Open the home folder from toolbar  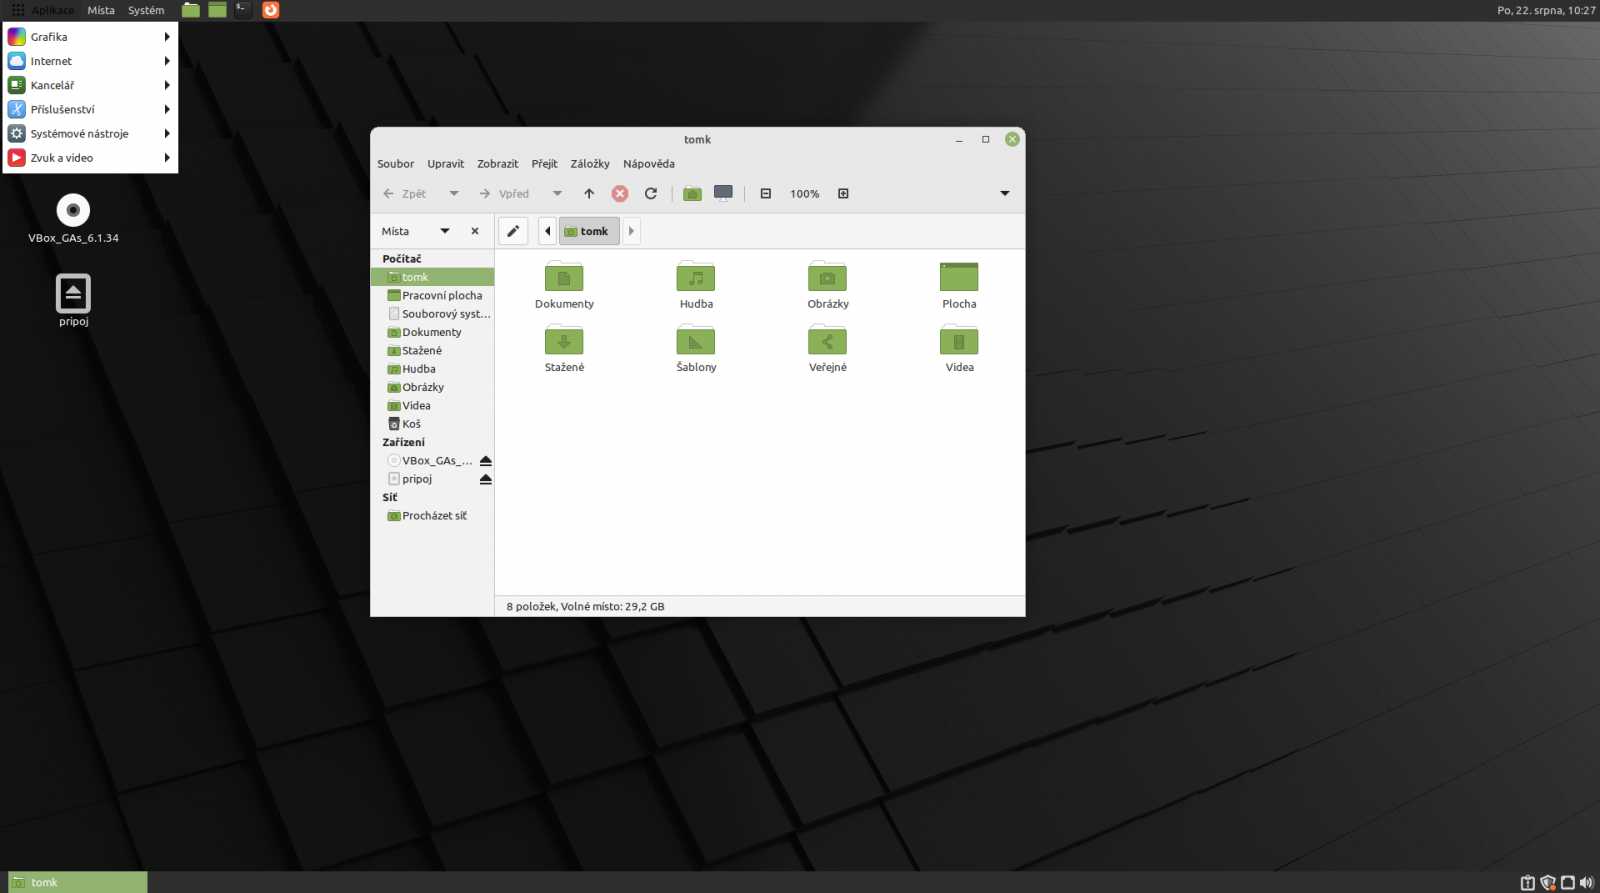pyautogui.click(x=692, y=194)
